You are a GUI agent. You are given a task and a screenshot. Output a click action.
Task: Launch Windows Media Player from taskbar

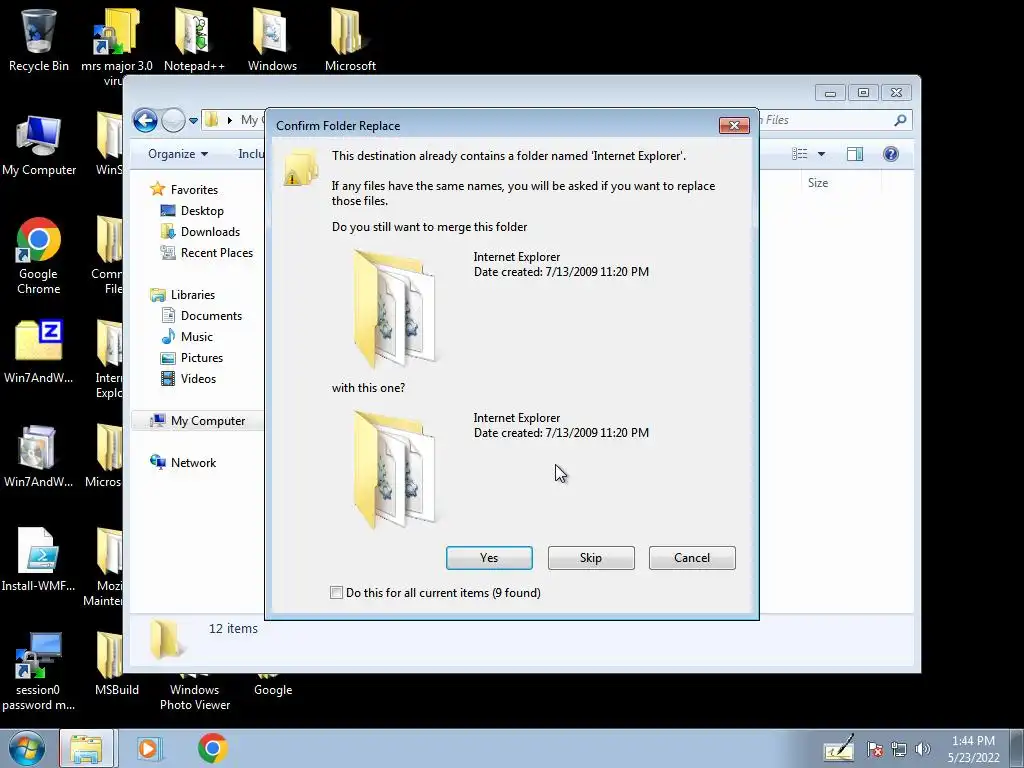click(148, 748)
